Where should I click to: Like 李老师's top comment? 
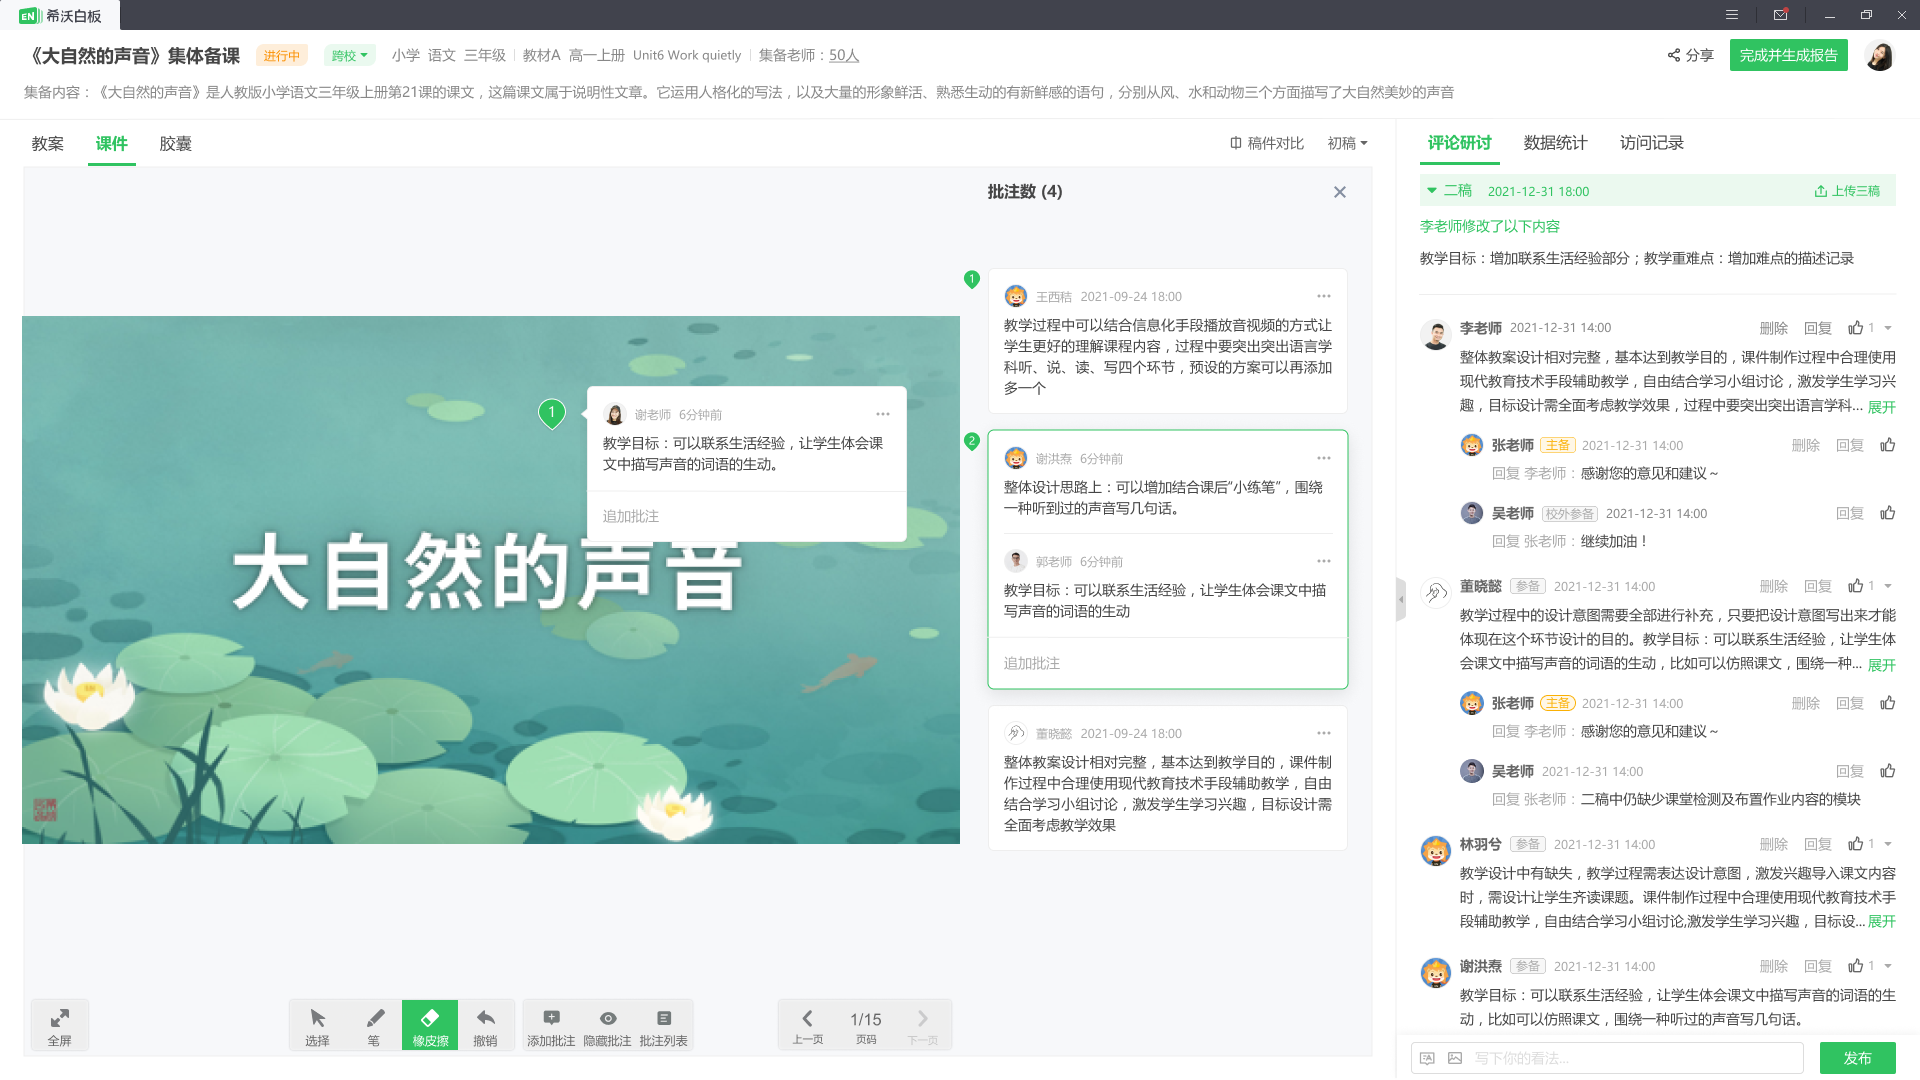pyautogui.click(x=1856, y=328)
